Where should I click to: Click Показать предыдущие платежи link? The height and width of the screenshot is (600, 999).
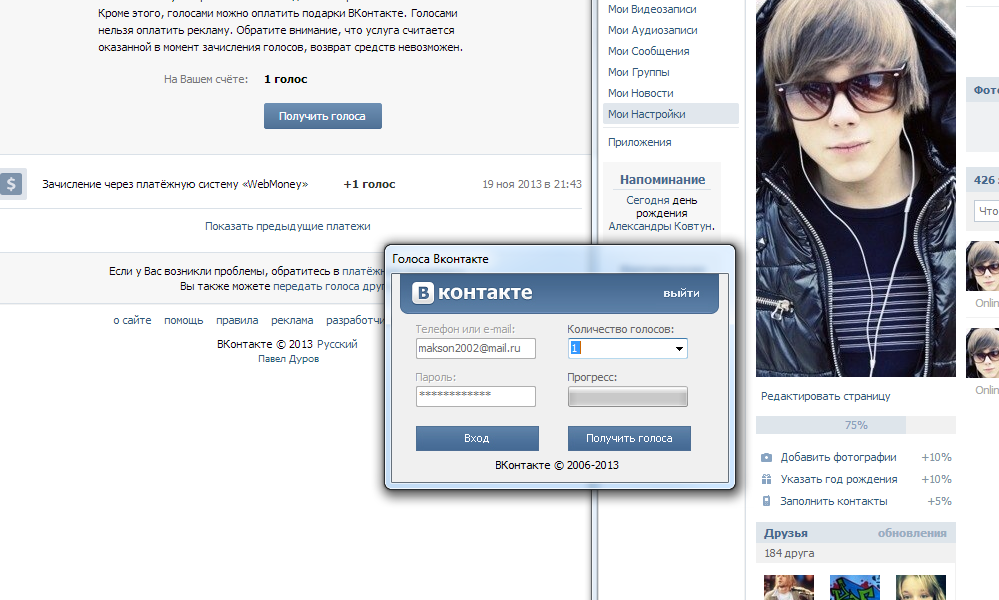[x=287, y=226]
